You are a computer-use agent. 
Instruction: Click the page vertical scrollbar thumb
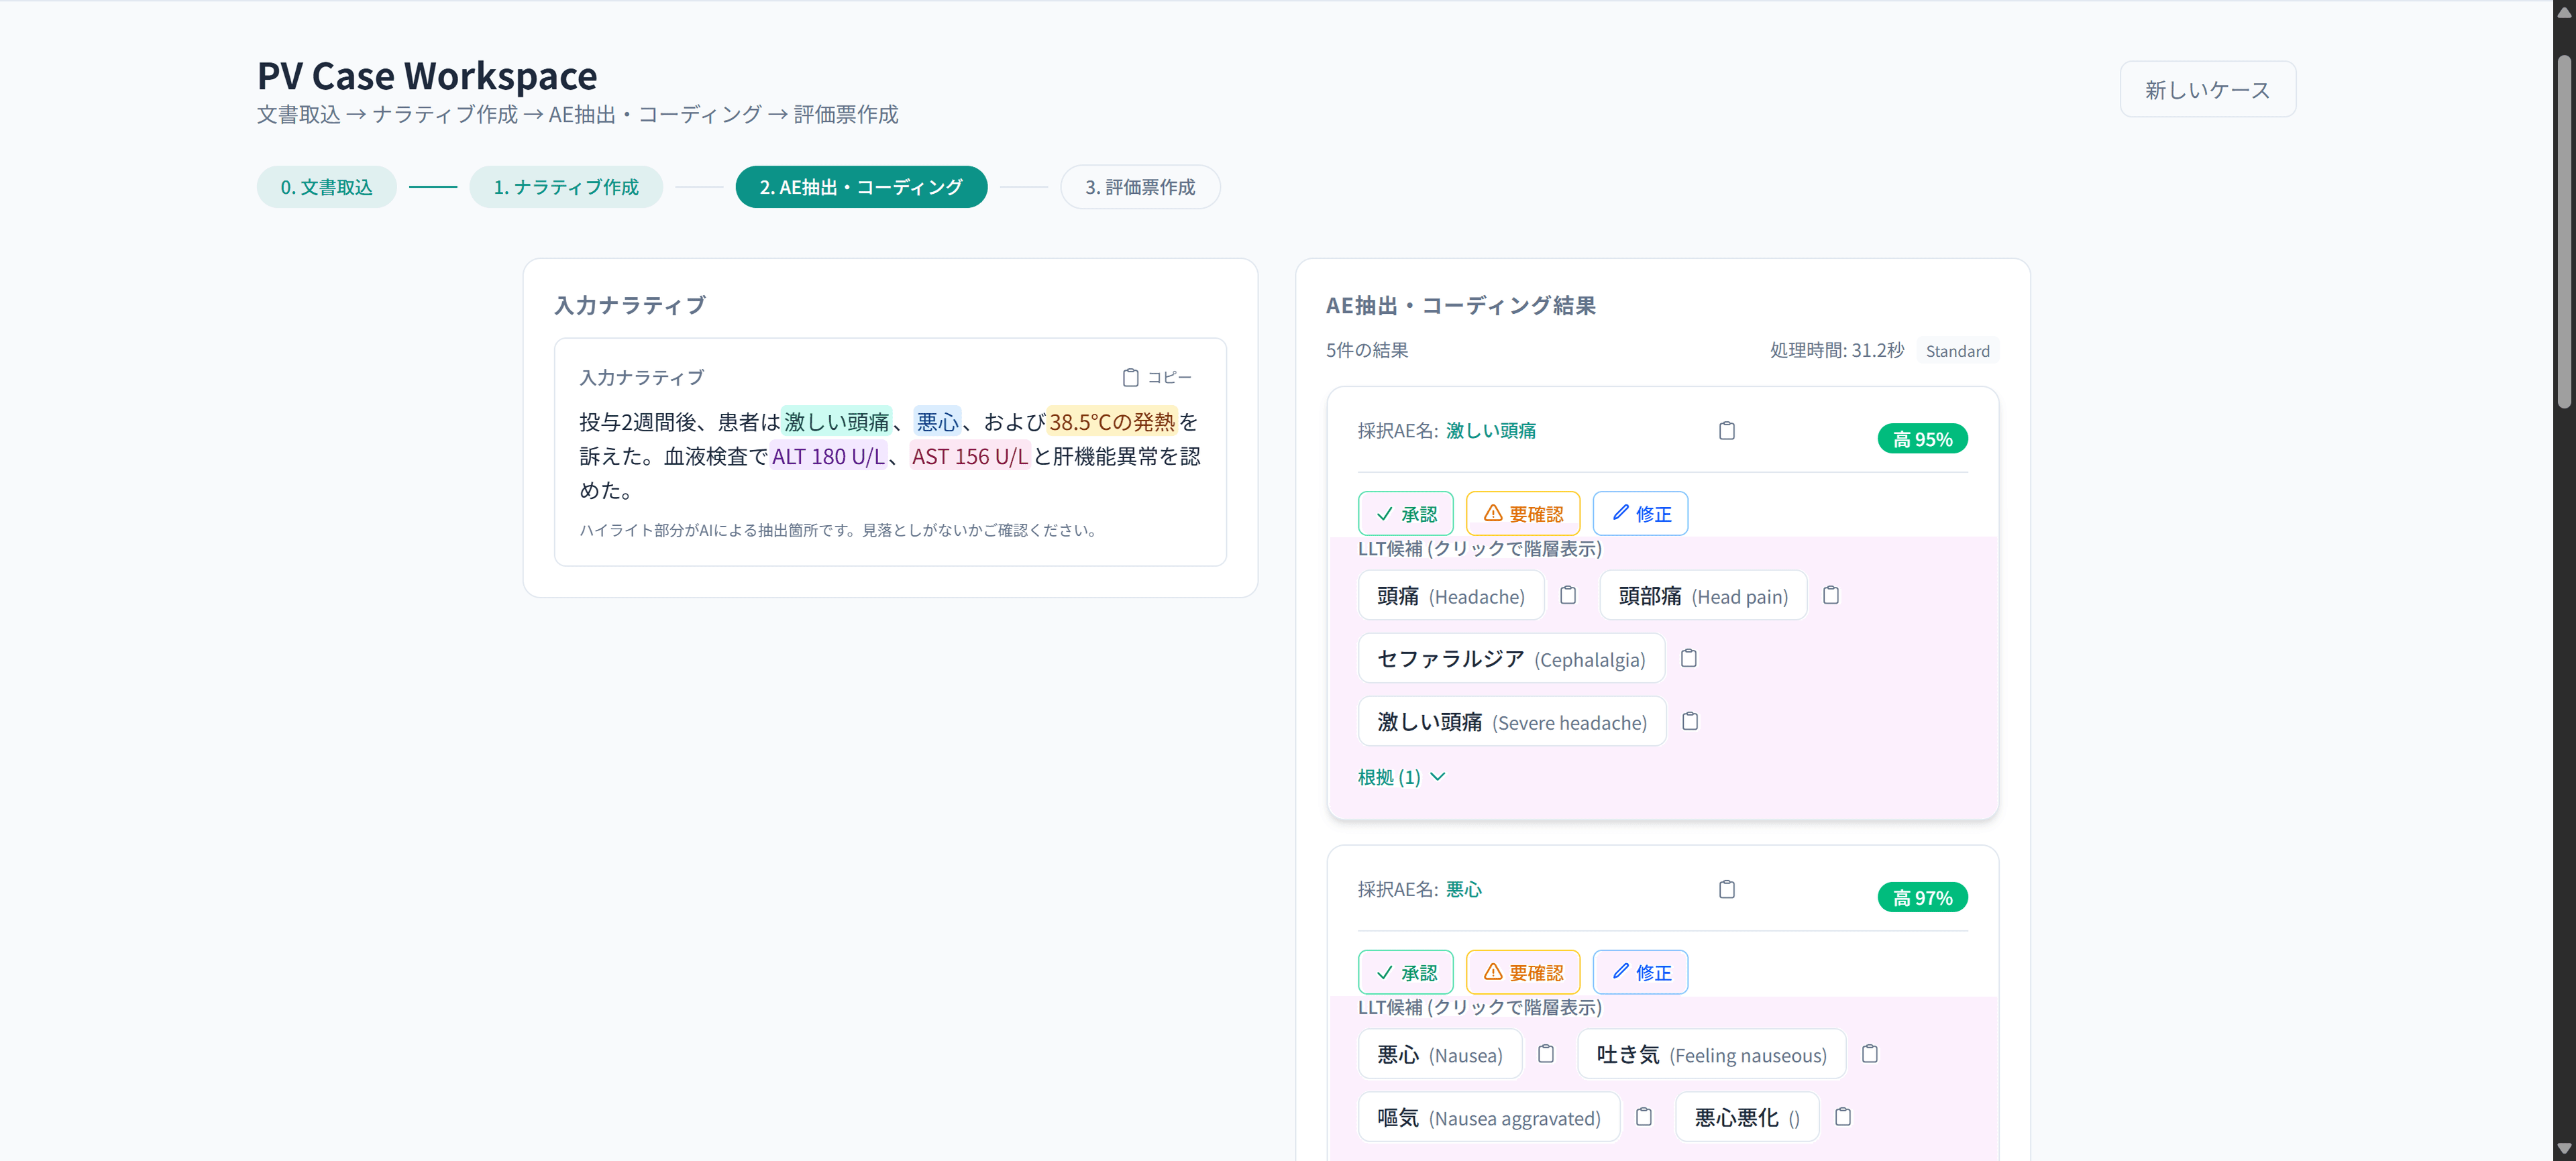[2563, 232]
